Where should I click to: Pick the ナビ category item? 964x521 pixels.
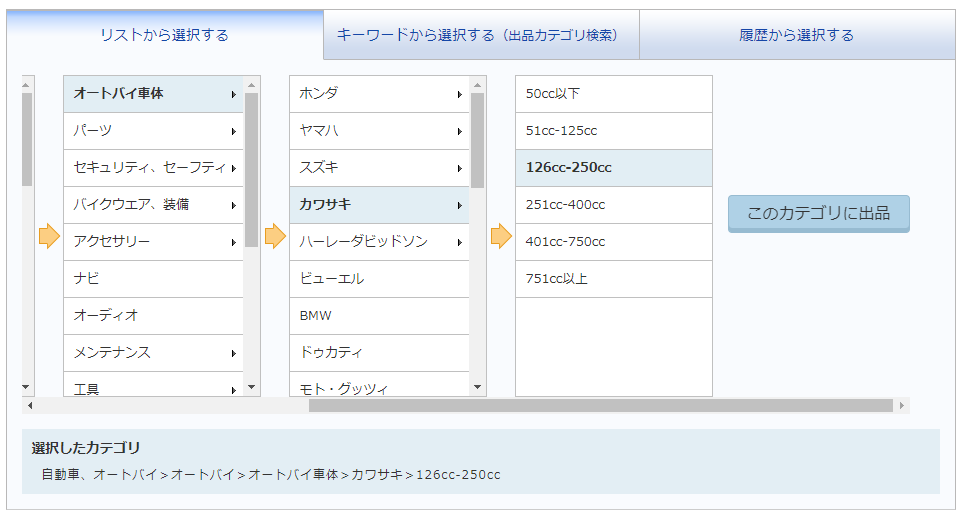click(154, 279)
